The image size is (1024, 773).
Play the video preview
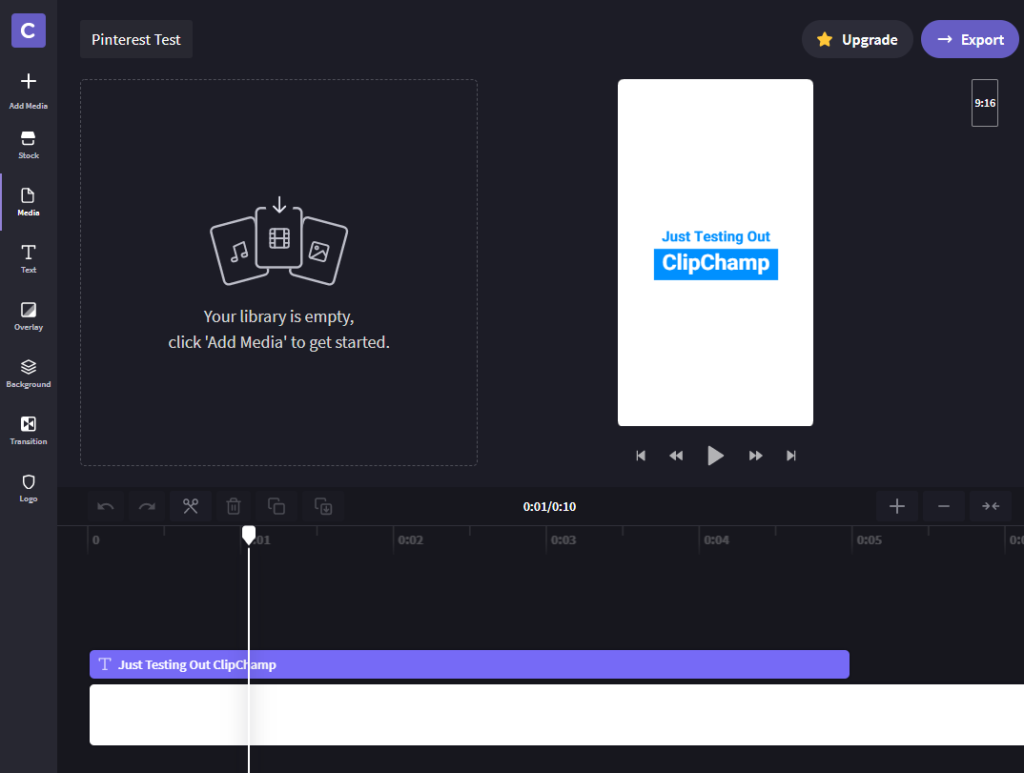point(715,456)
